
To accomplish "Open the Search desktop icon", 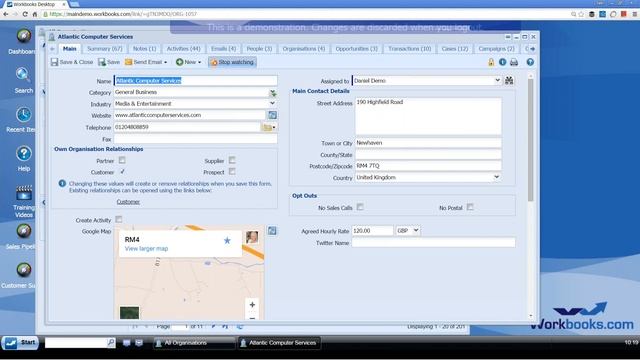I will (x=23, y=75).
